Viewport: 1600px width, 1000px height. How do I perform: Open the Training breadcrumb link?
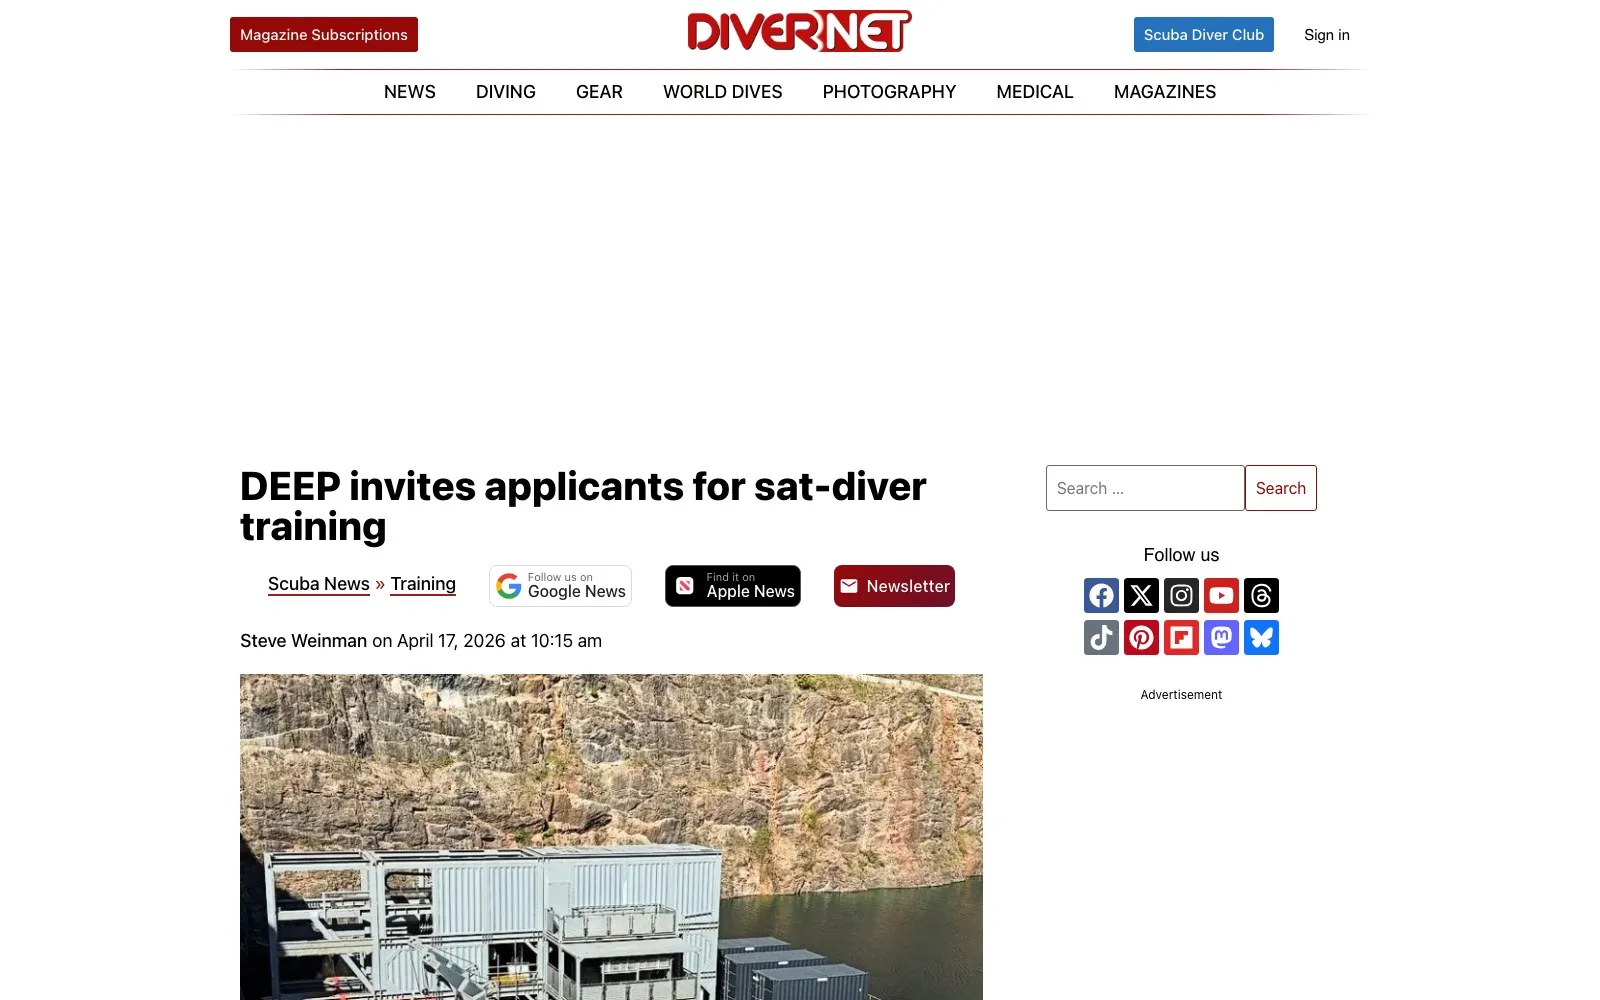[423, 584]
